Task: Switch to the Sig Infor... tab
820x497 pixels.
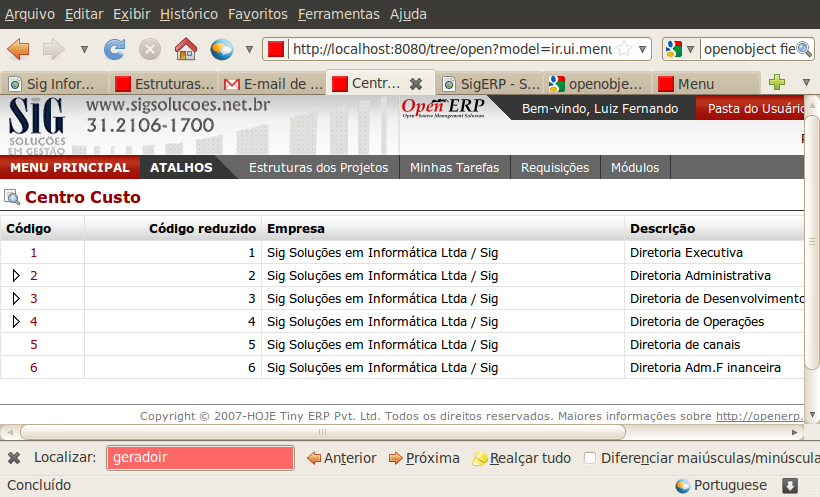Action: click(54, 84)
